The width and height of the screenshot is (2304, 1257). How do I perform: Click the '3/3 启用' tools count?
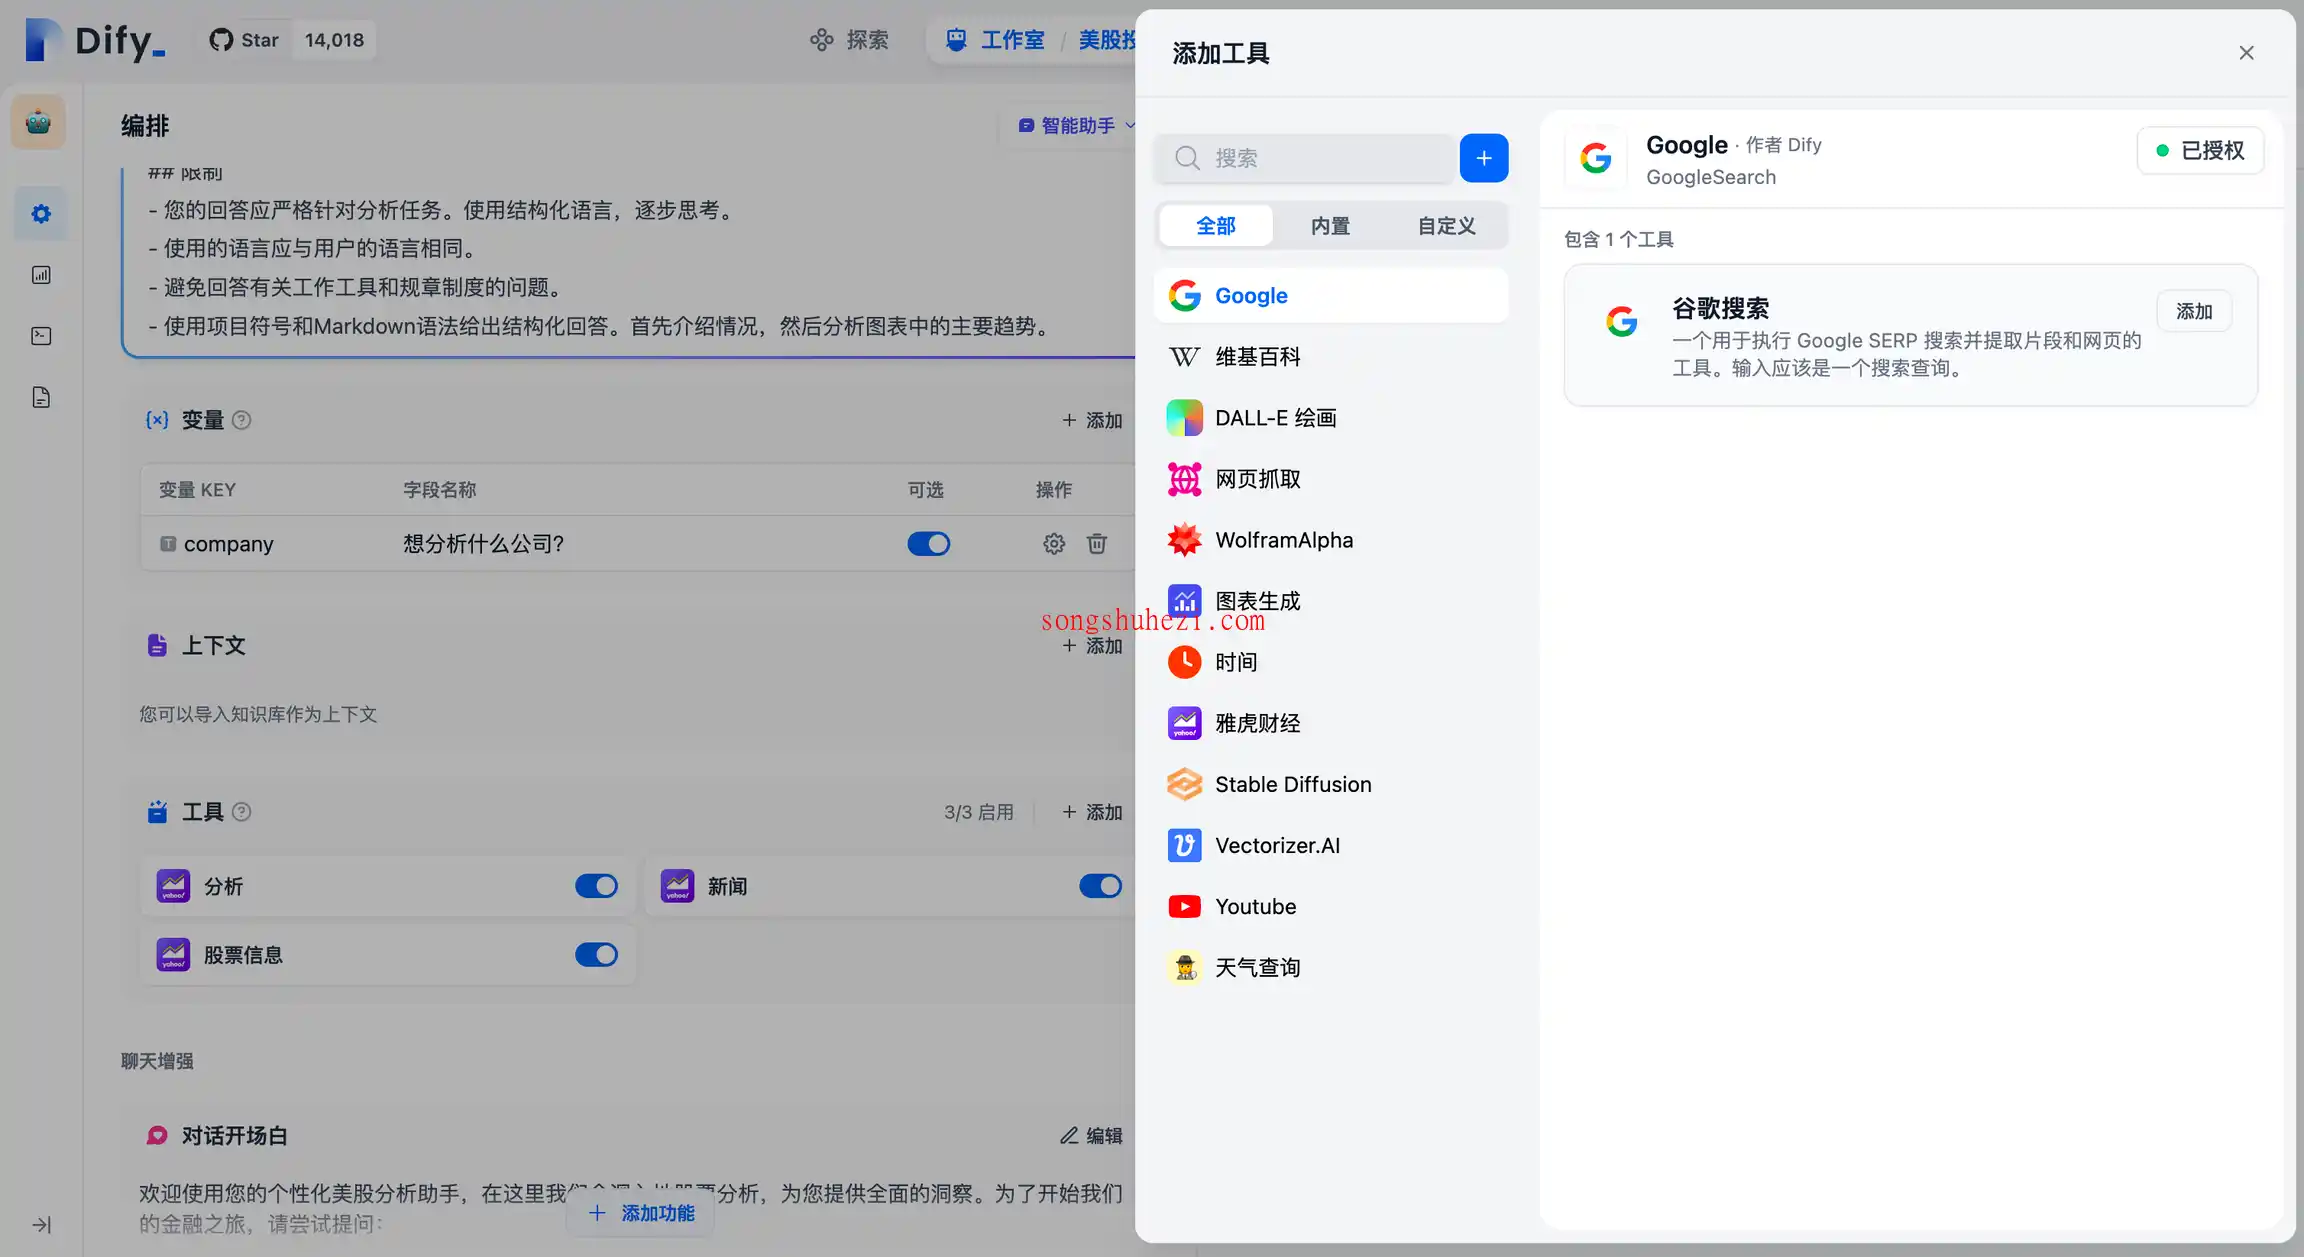(978, 812)
